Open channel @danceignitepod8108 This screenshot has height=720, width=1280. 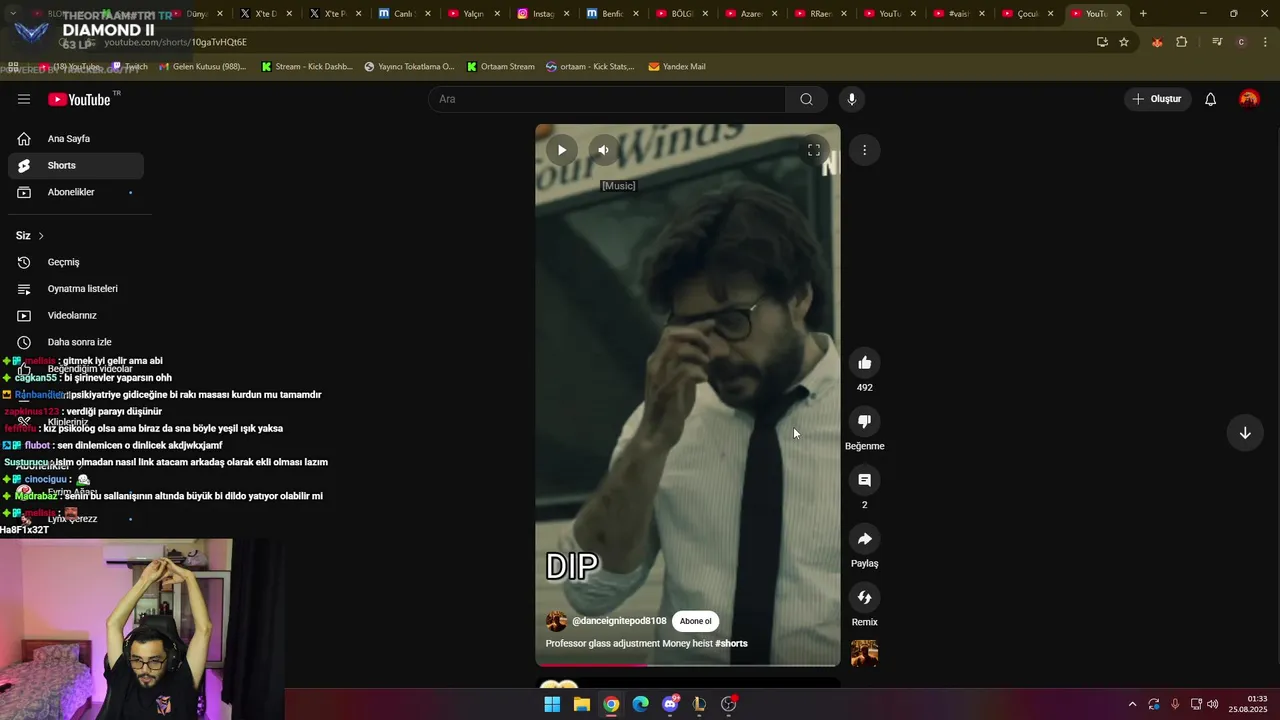pyautogui.click(x=619, y=621)
